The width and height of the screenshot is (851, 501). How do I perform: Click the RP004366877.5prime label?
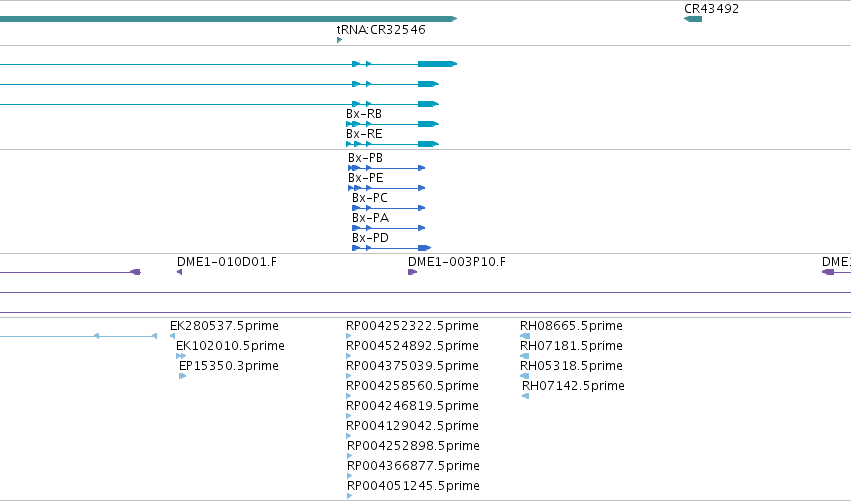413,466
